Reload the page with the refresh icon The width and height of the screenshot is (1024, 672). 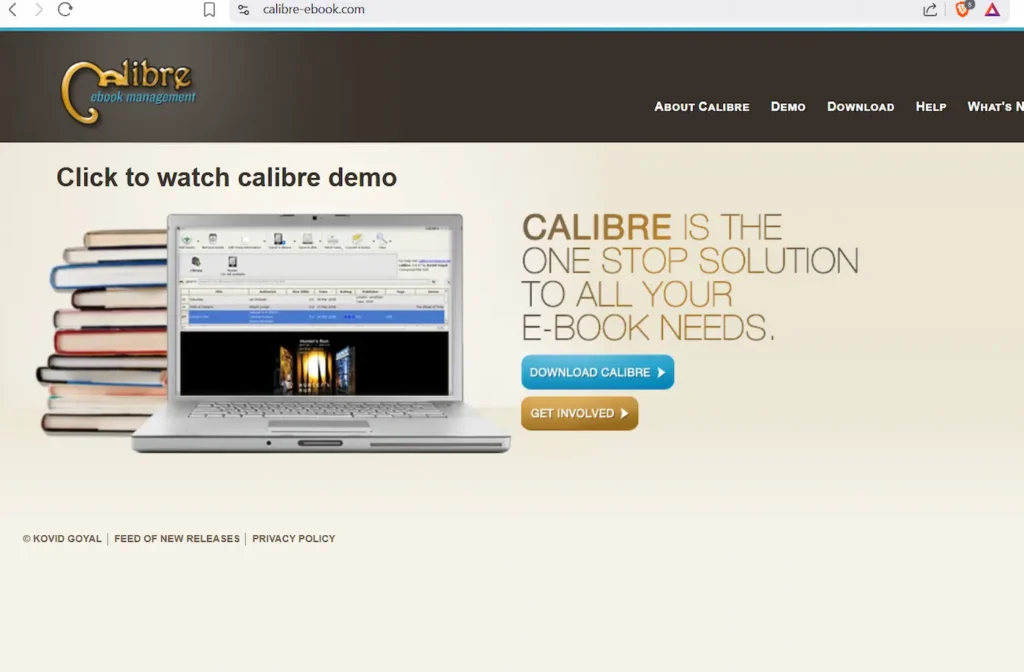click(64, 10)
